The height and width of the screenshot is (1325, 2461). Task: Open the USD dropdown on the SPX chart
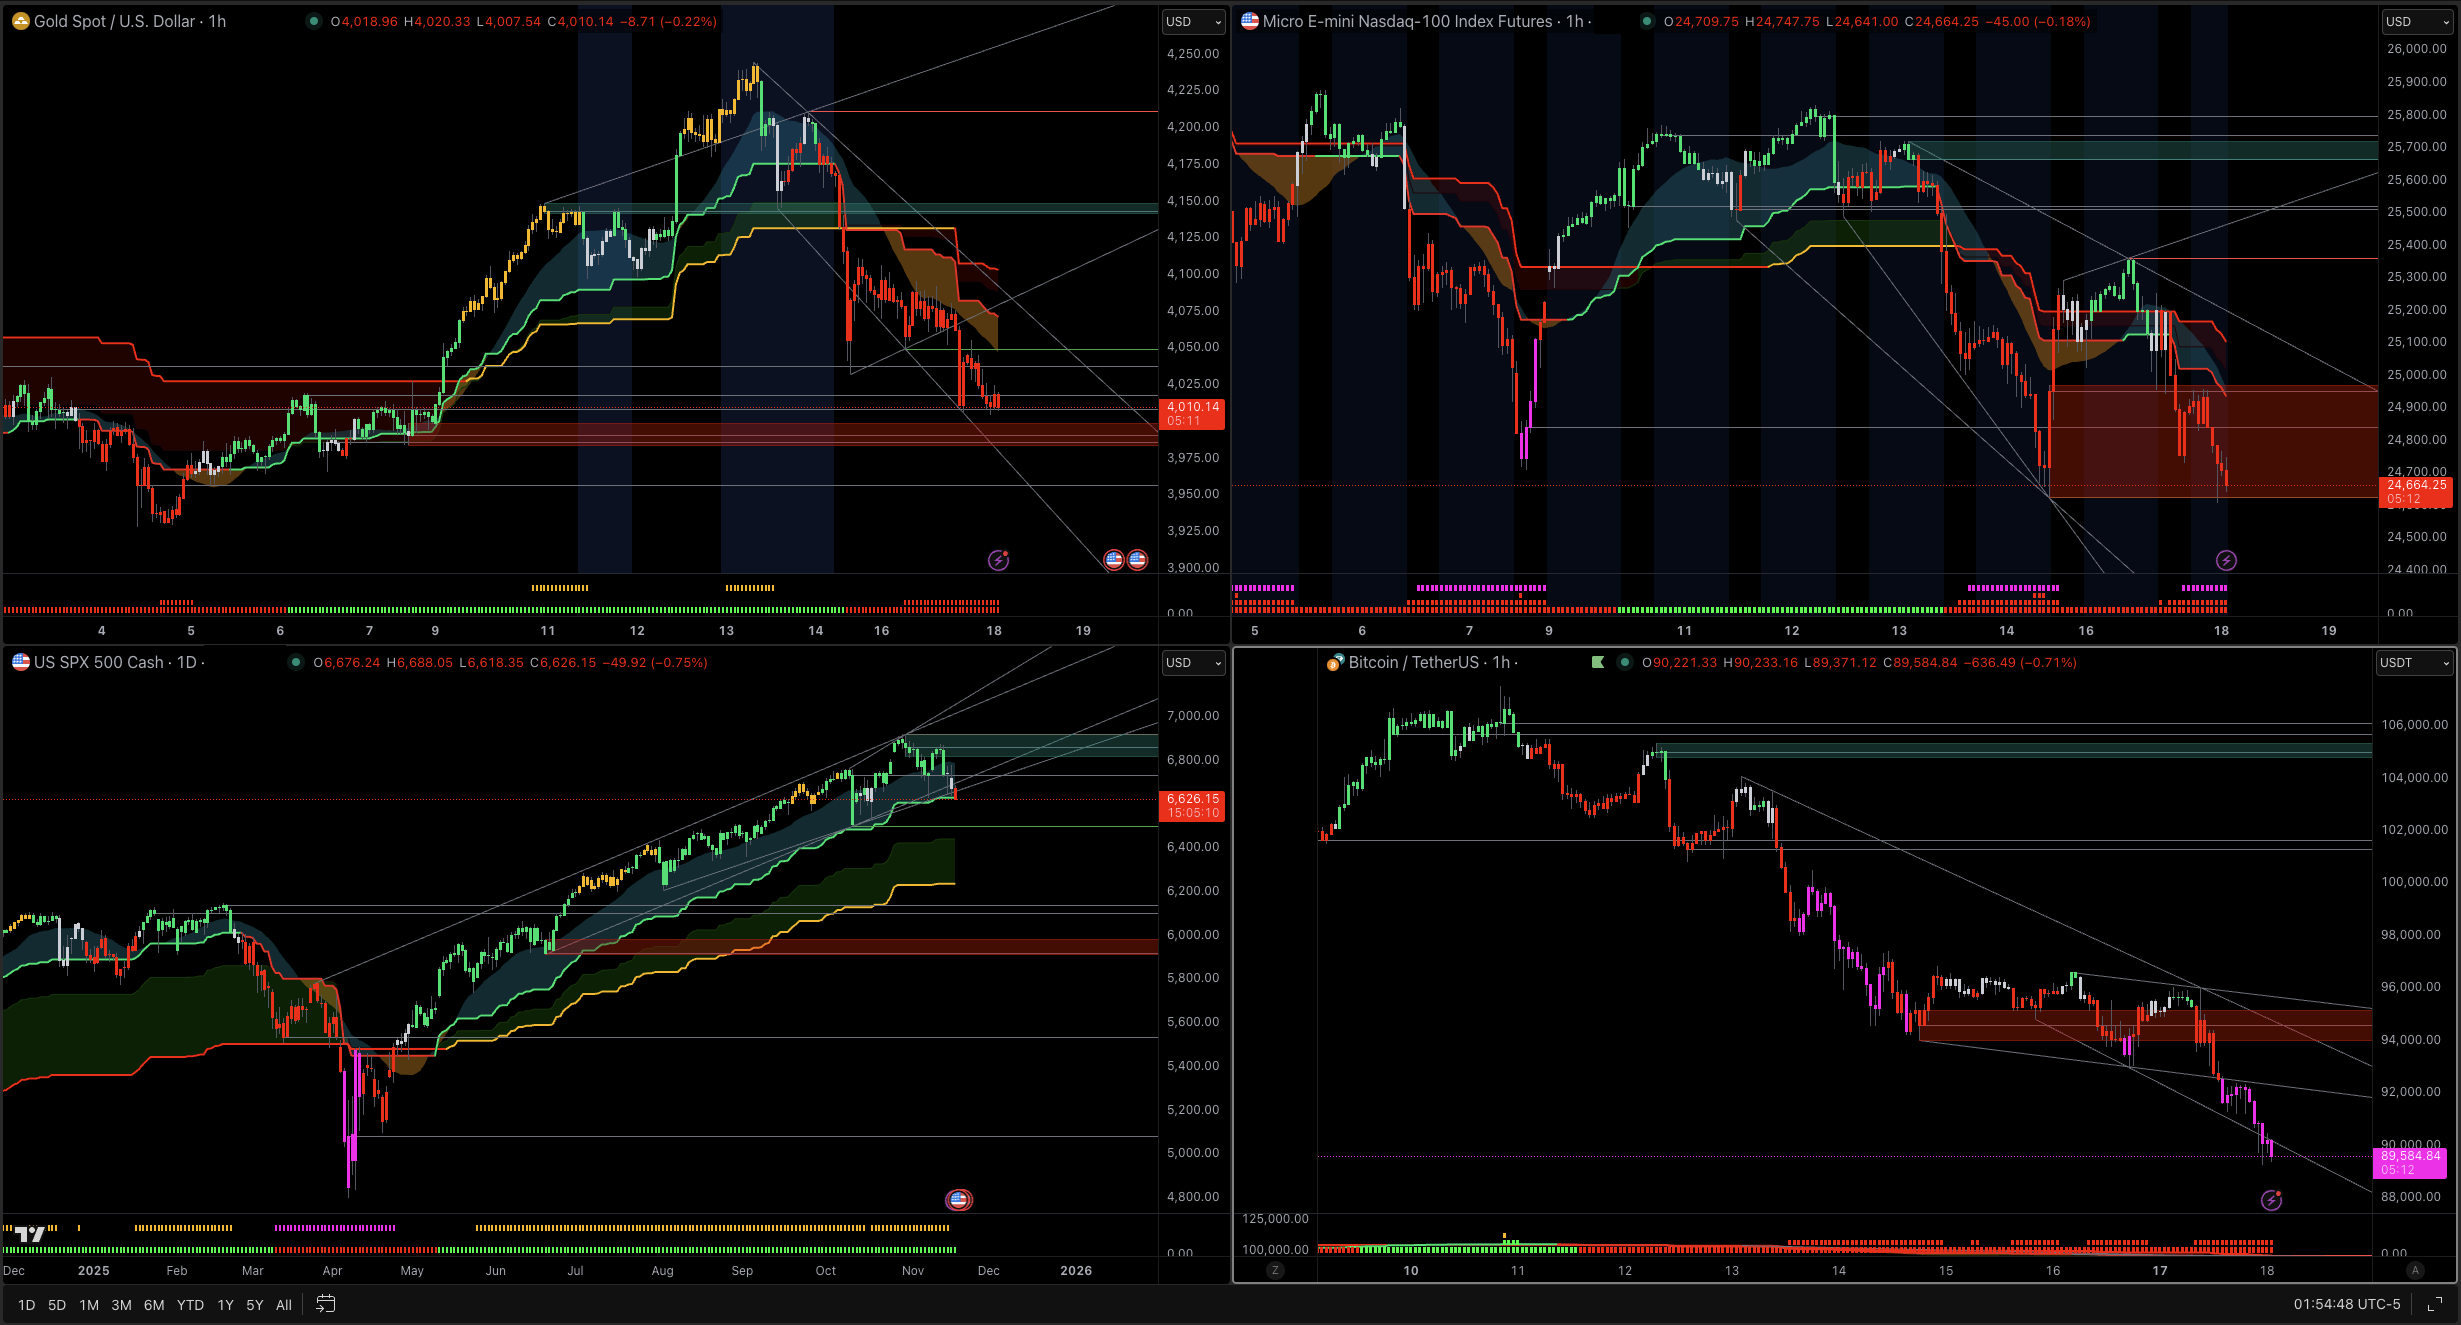pyautogui.click(x=1193, y=663)
